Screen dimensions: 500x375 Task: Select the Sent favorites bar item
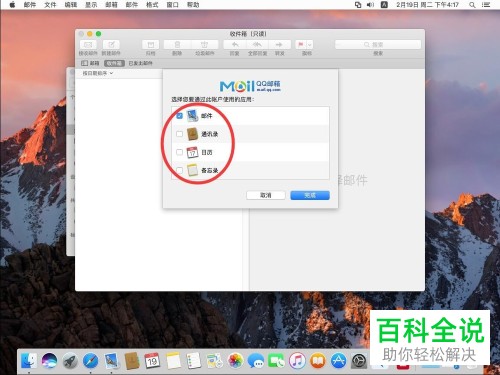[x=140, y=63]
